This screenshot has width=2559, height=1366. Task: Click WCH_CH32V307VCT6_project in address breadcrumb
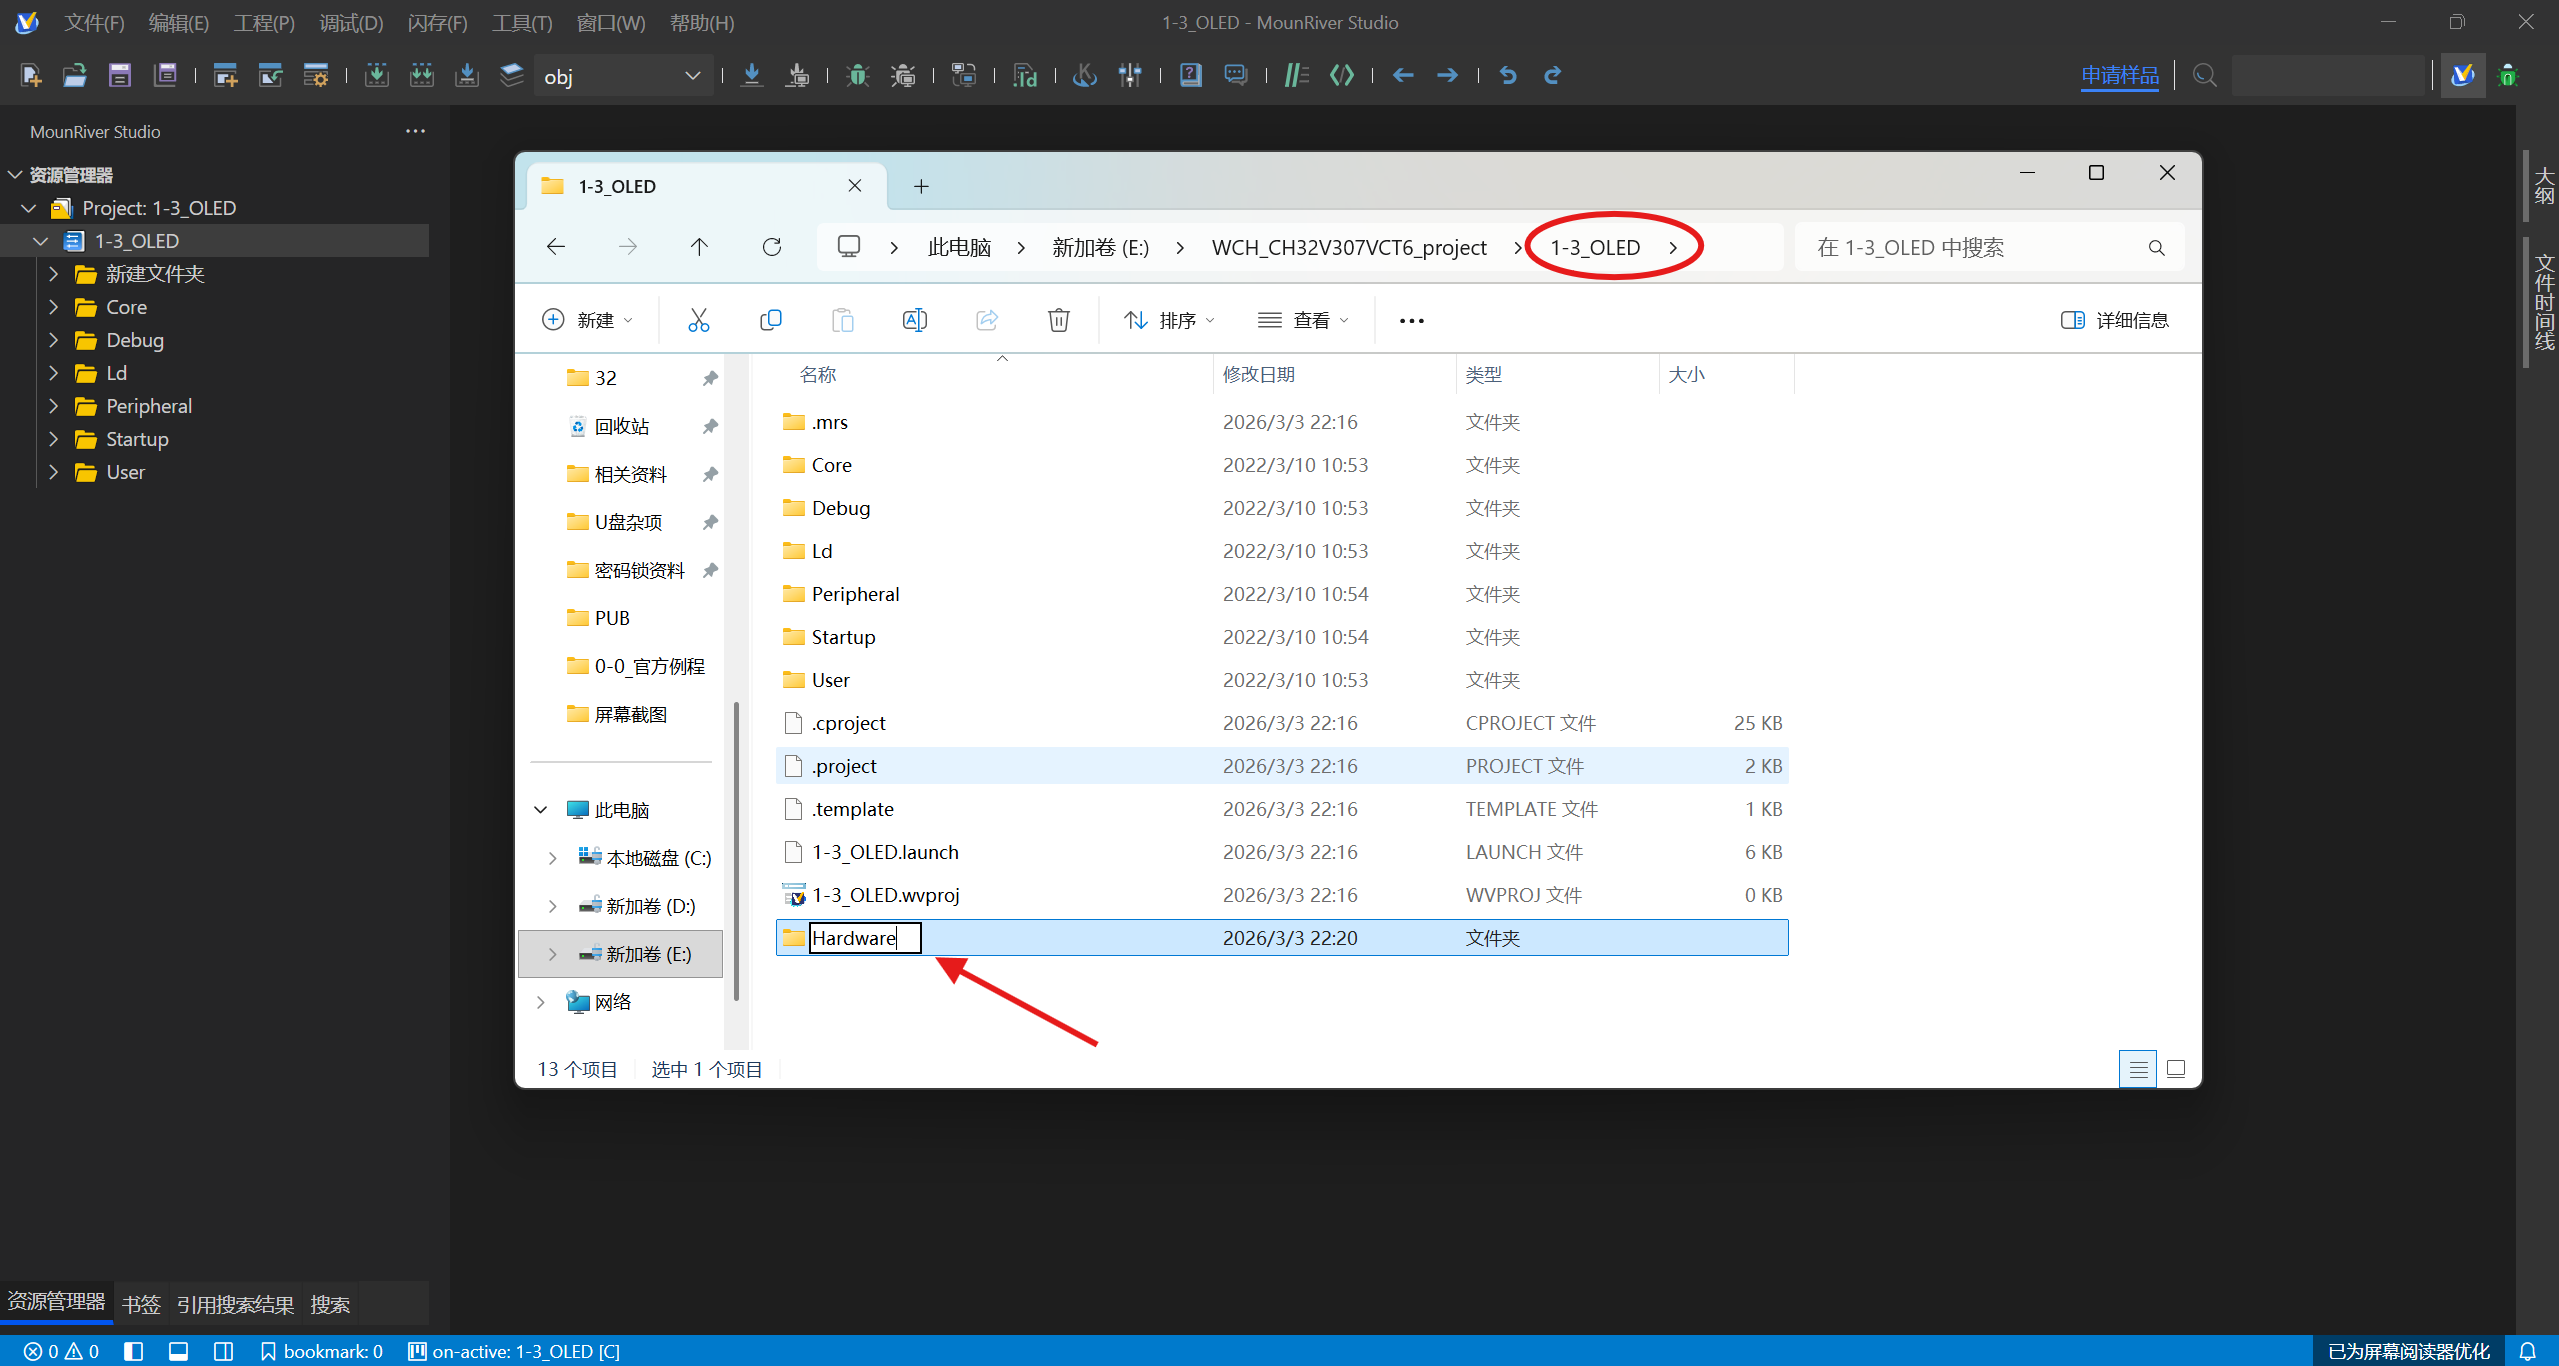1349,247
